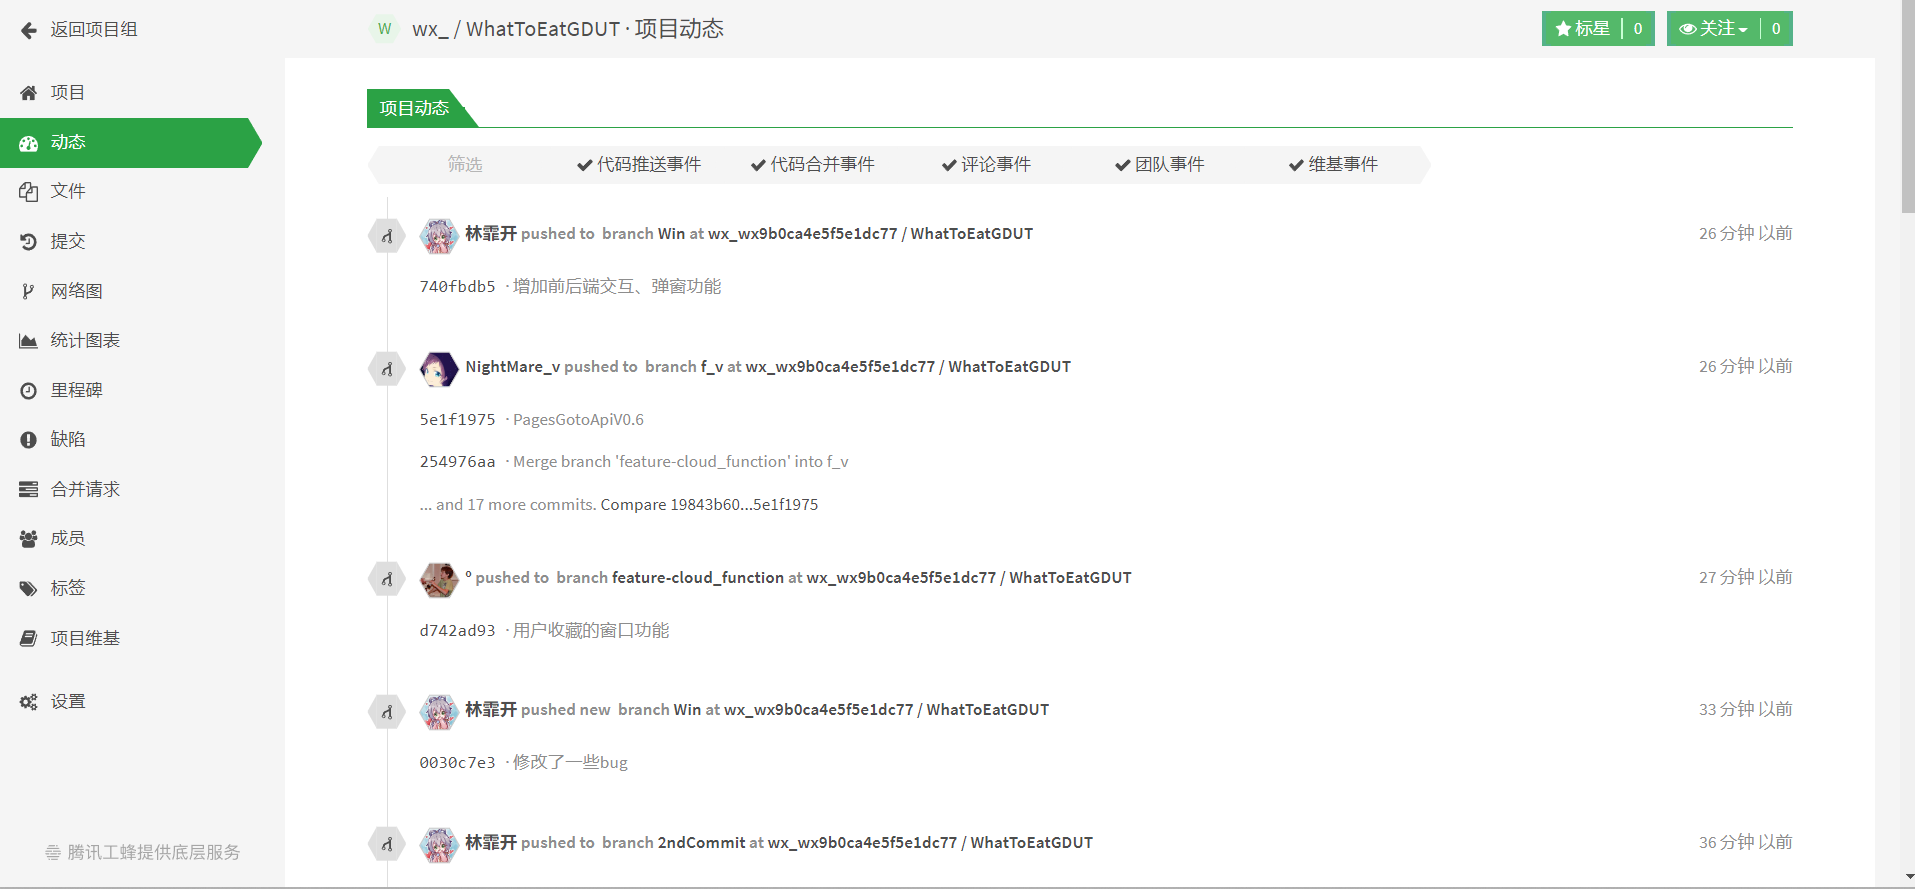Toggle 维基事件 filter
This screenshot has height=889, width=1915.
pyautogui.click(x=1333, y=165)
